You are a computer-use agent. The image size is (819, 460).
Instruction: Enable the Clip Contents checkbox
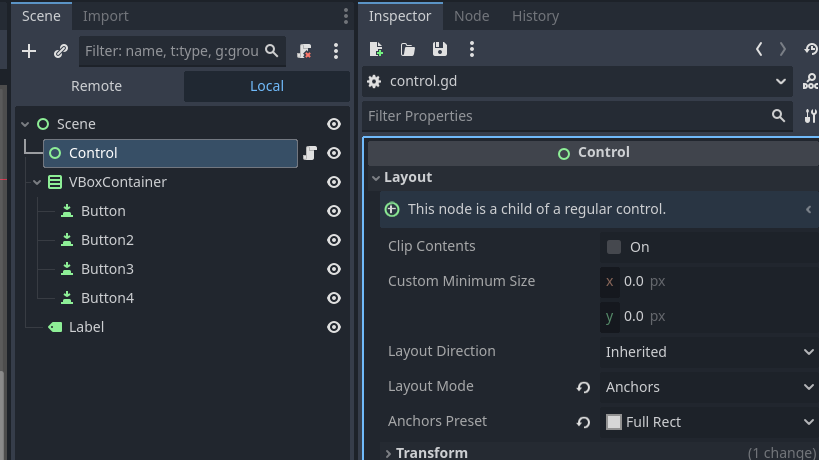pos(614,247)
